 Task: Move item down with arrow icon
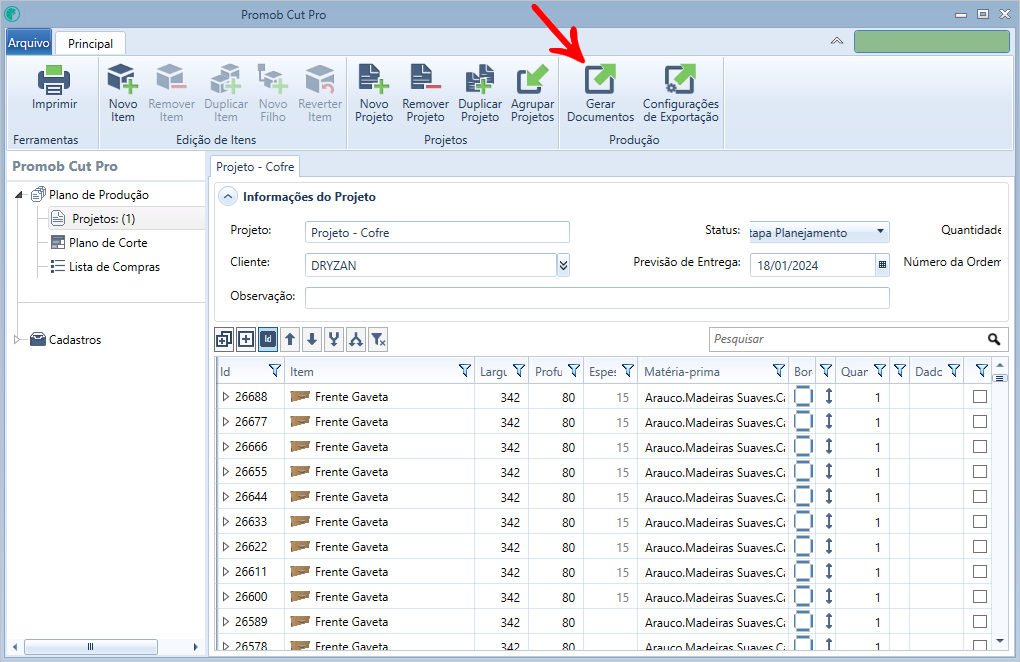click(312, 339)
